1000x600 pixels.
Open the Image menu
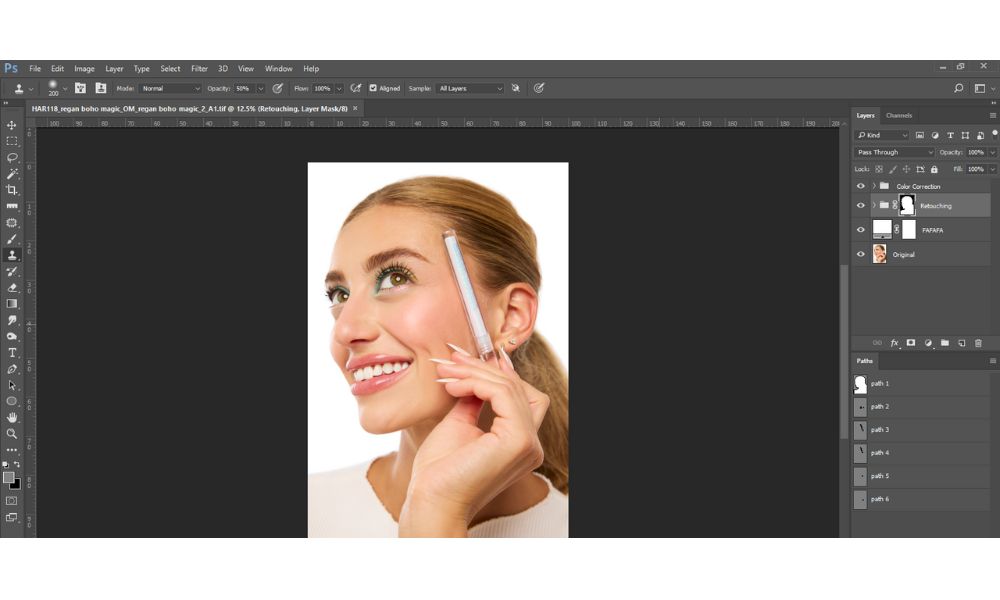click(84, 69)
